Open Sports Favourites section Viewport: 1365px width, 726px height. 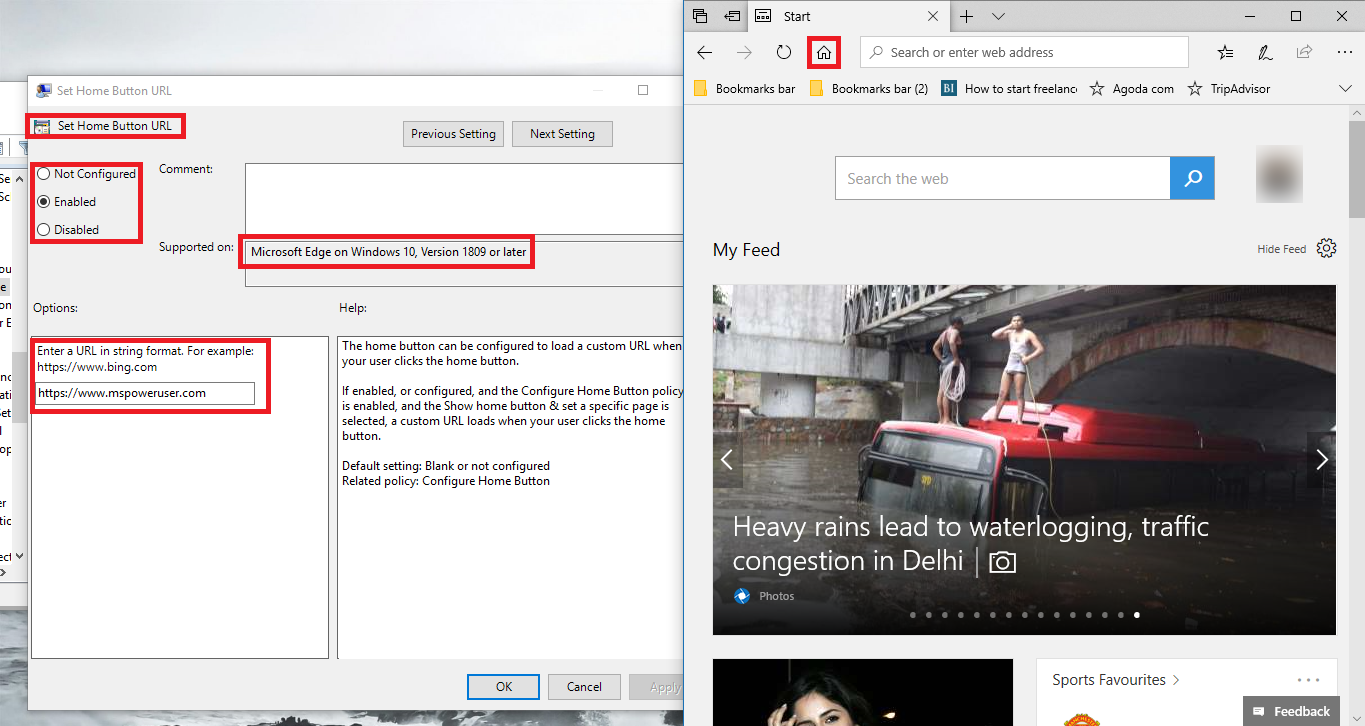pos(1116,680)
